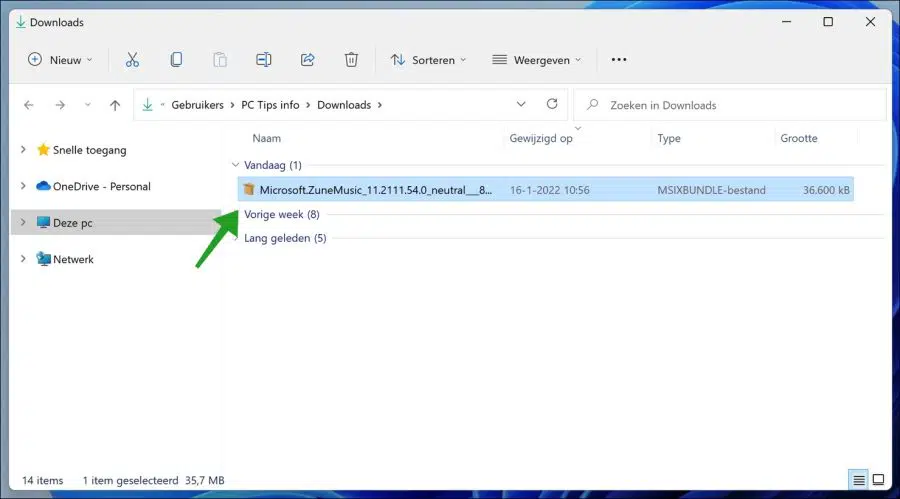The width and height of the screenshot is (900, 499).
Task: Select Snelle toegang in sidebar
Action: [90, 150]
